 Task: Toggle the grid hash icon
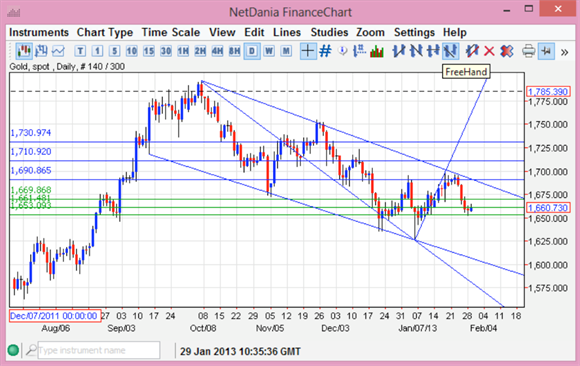tap(325, 51)
